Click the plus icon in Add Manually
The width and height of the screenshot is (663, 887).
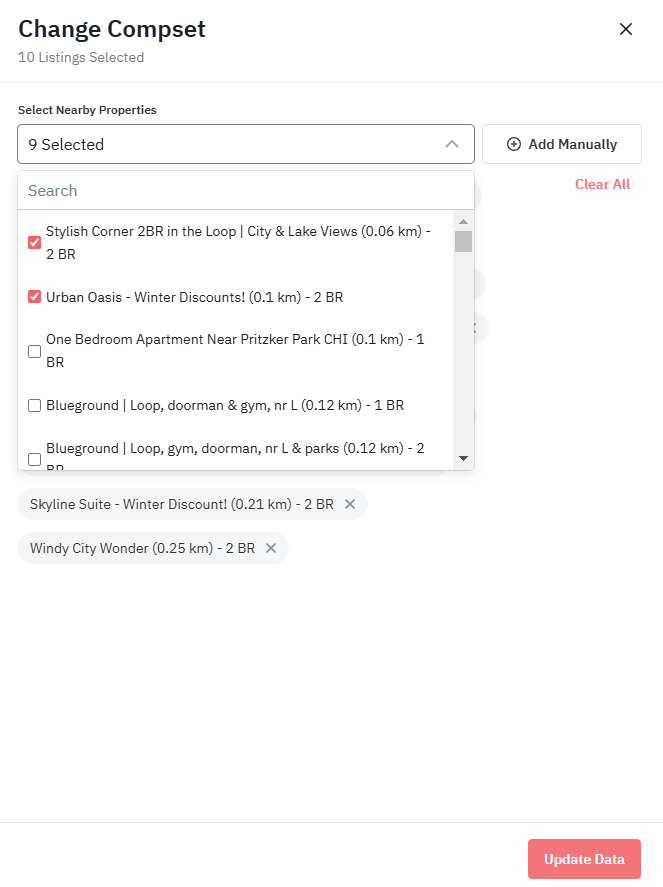(x=514, y=144)
